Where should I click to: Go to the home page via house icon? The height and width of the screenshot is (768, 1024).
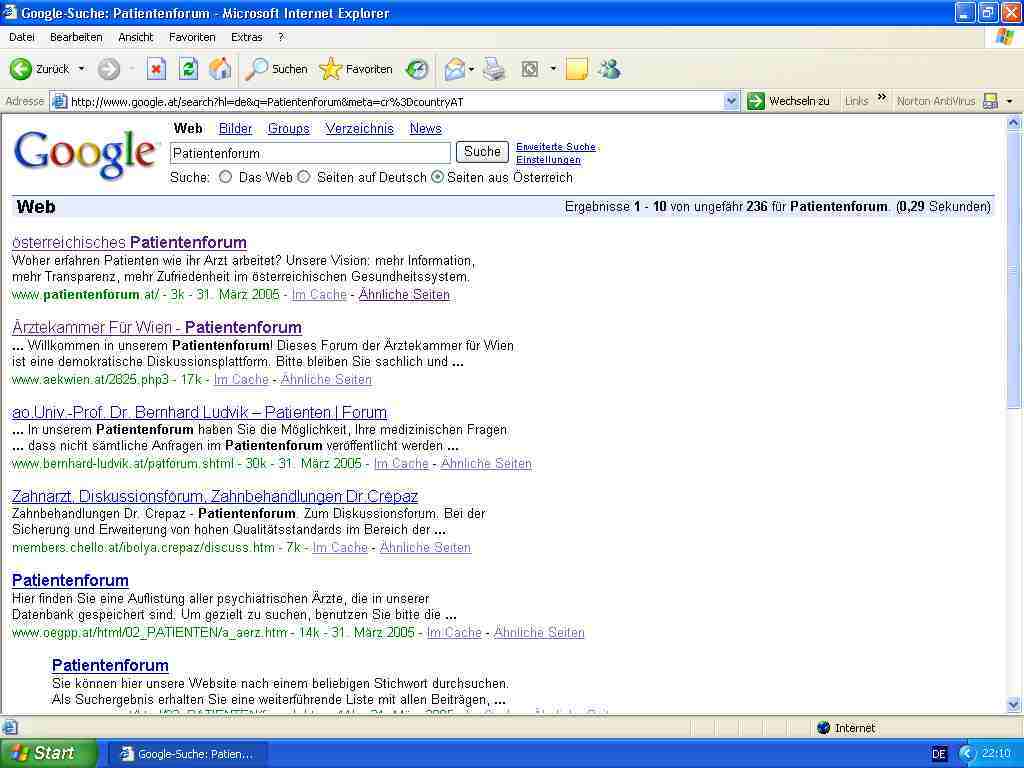[x=220, y=69]
